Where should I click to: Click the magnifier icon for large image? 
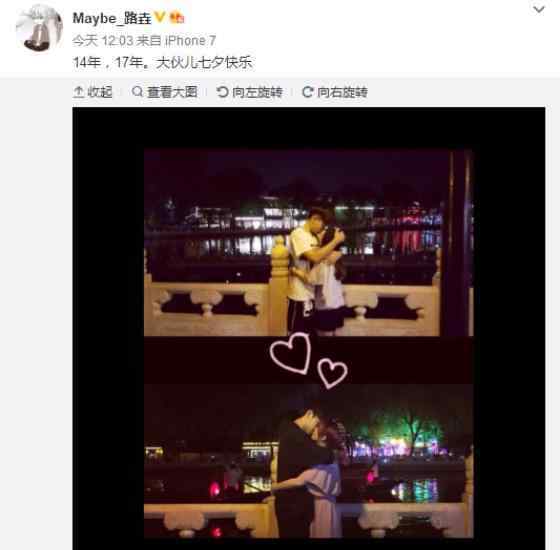coord(137,92)
